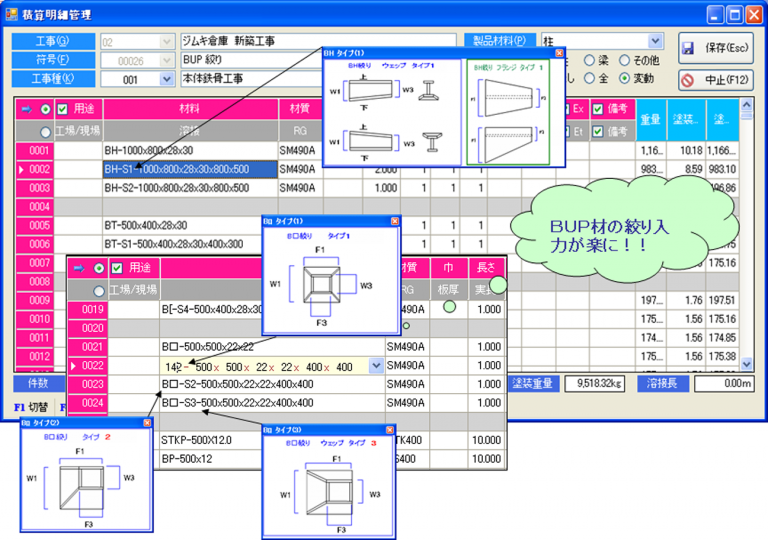The width and height of the screenshot is (768, 540).
Task: Click the 溶接長 value field
Action: pos(723,384)
